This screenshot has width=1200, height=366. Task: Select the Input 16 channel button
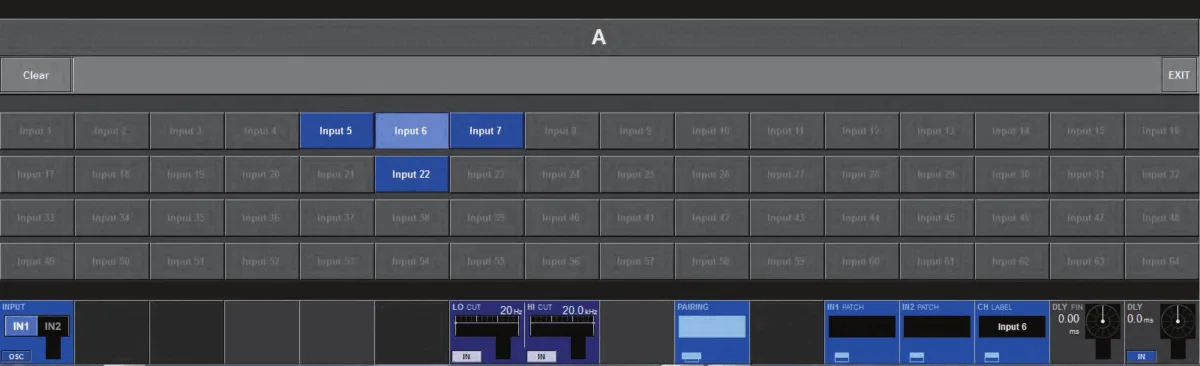click(x=1162, y=131)
